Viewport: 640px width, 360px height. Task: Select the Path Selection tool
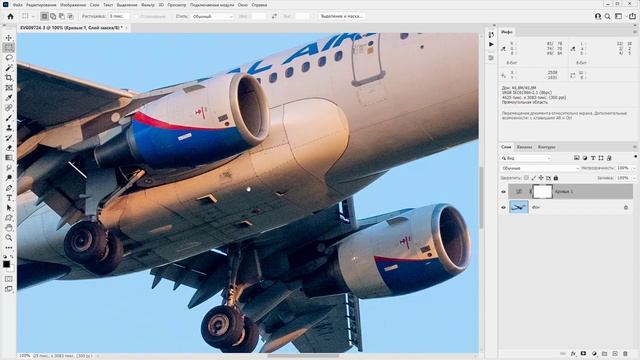click(x=9, y=208)
